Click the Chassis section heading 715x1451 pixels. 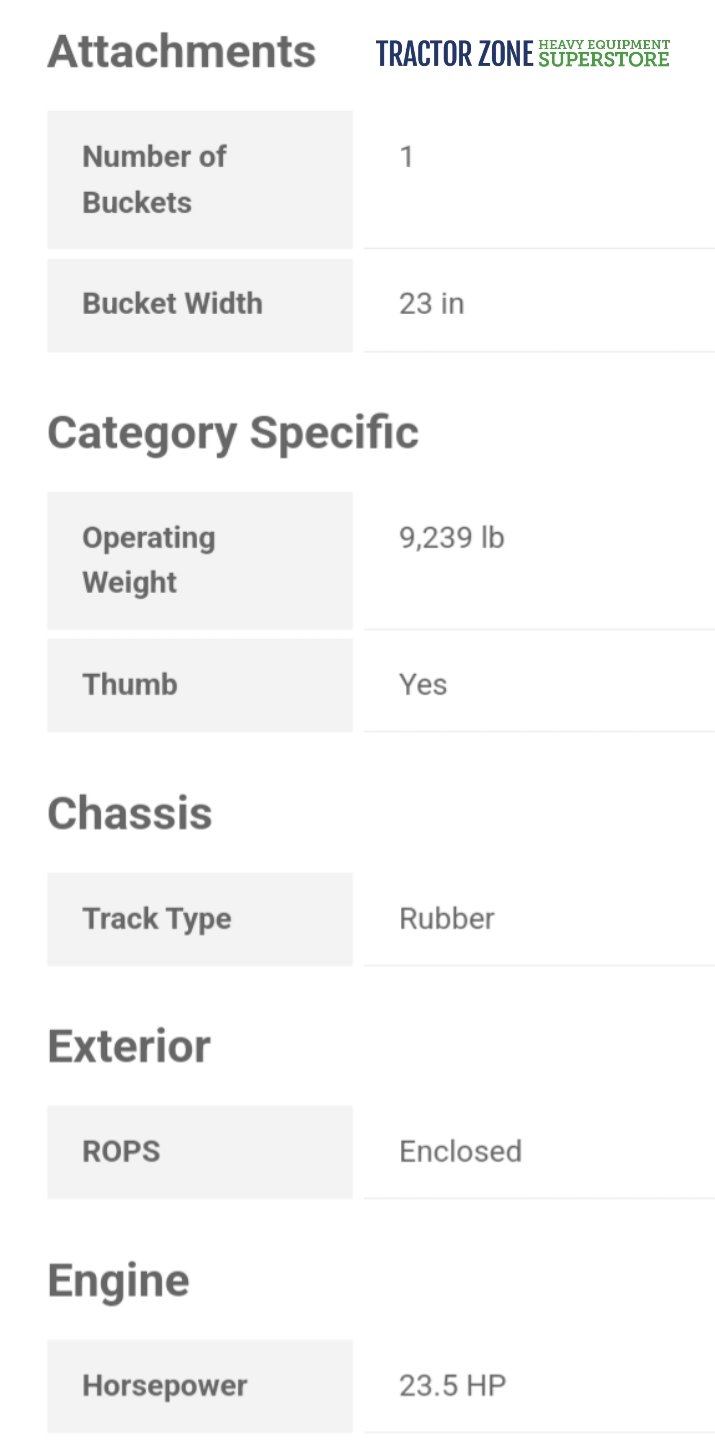coord(130,813)
